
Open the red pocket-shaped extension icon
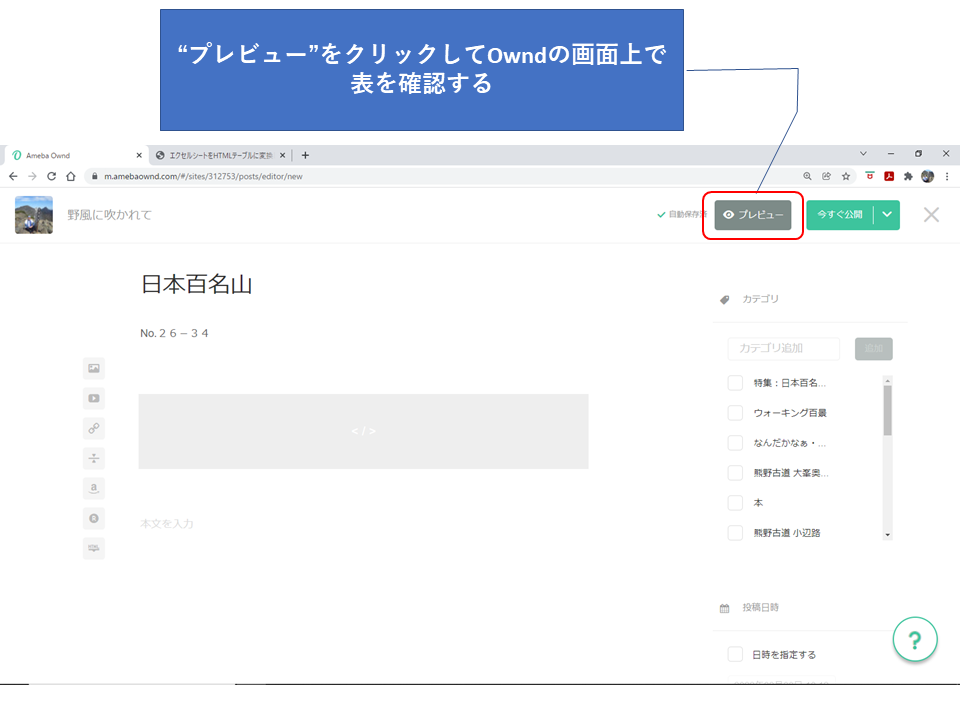(x=869, y=176)
